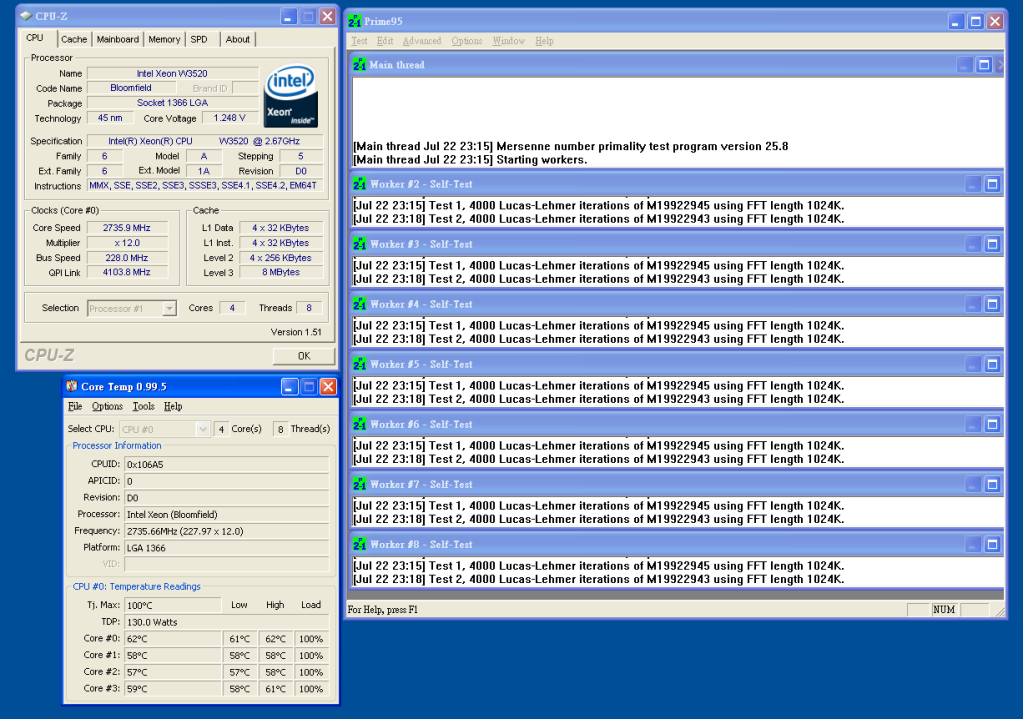Maximize the Worker #6 child window
The width and height of the screenshot is (1023, 719).
click(992, 424)
